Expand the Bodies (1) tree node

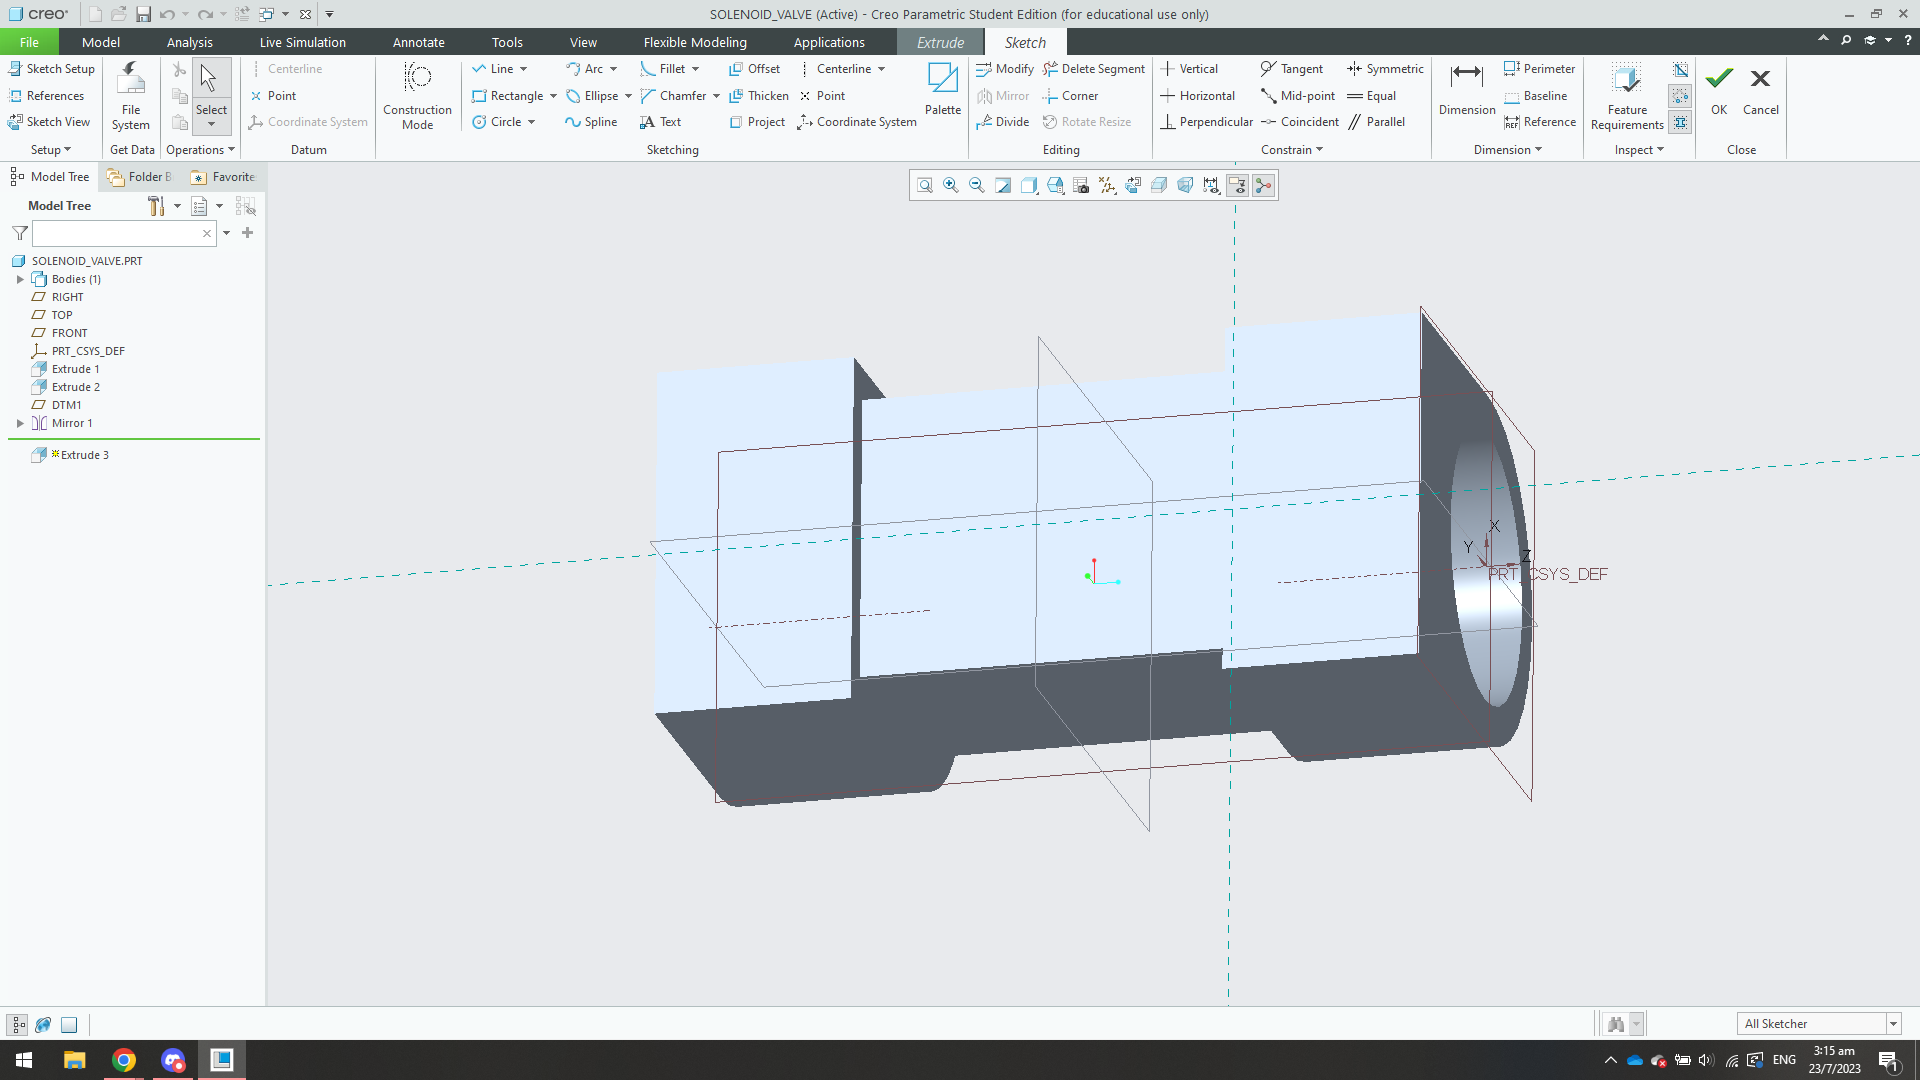click(20, 279)
